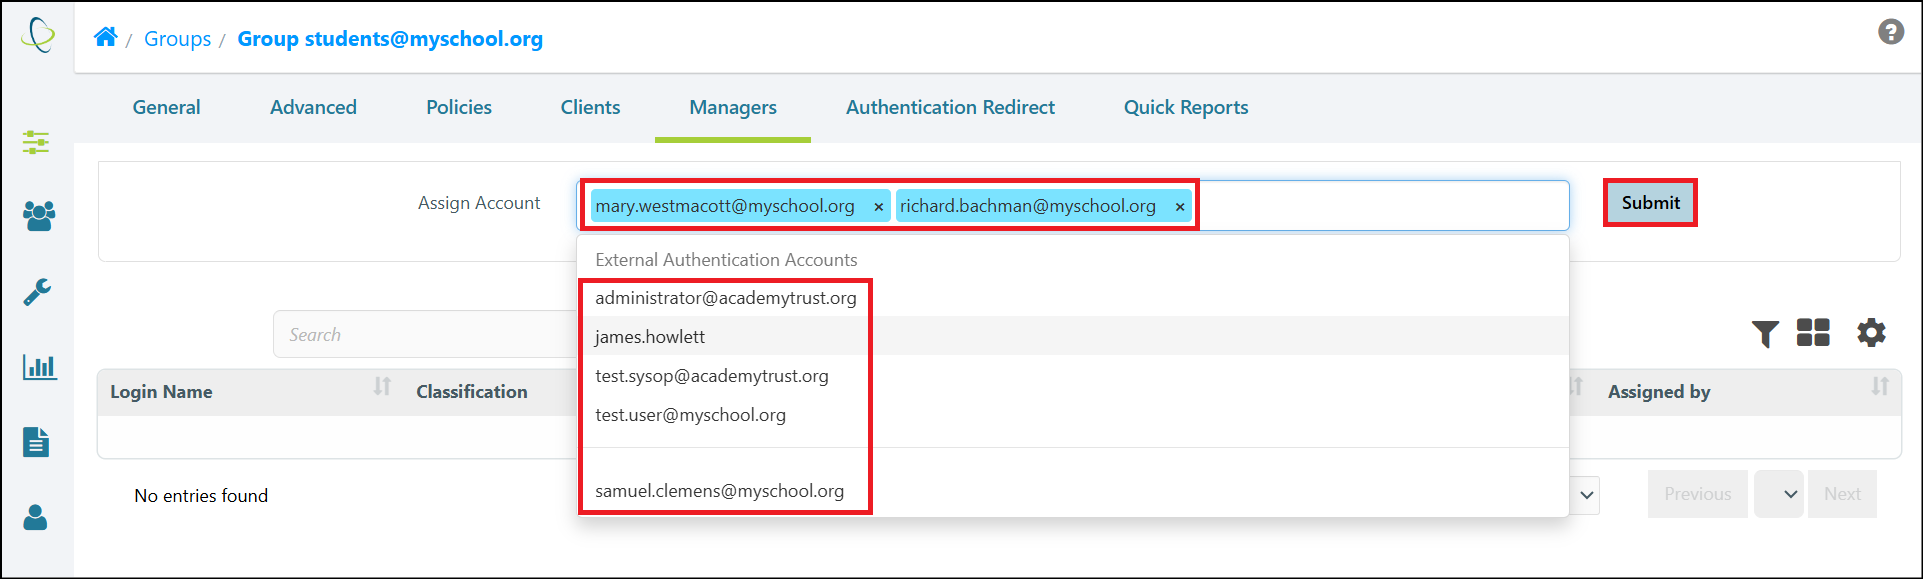Sort by Assigned by column arrows
The width and height of the screenshot is (1923, 579).
pos(1880,386)
